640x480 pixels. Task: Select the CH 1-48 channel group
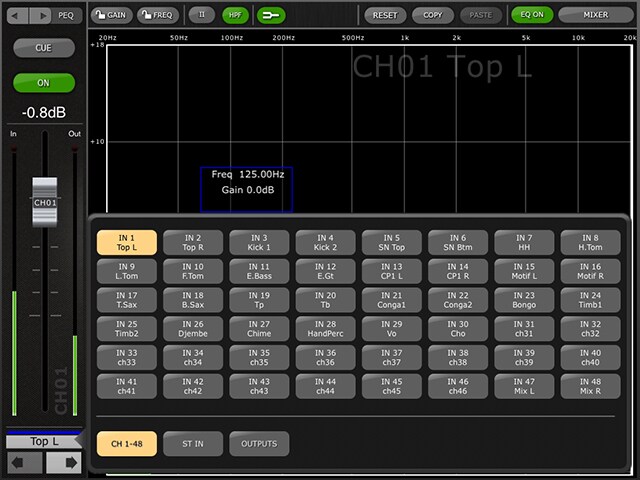pyautogui.click(x=126, y=443)
